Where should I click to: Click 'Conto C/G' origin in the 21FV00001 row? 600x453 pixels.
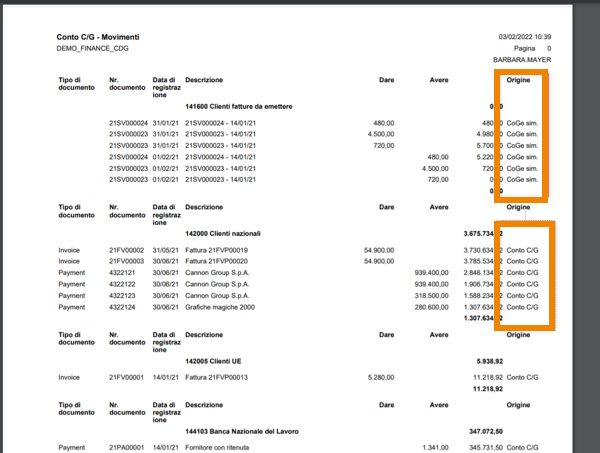(x=522, y=378)
